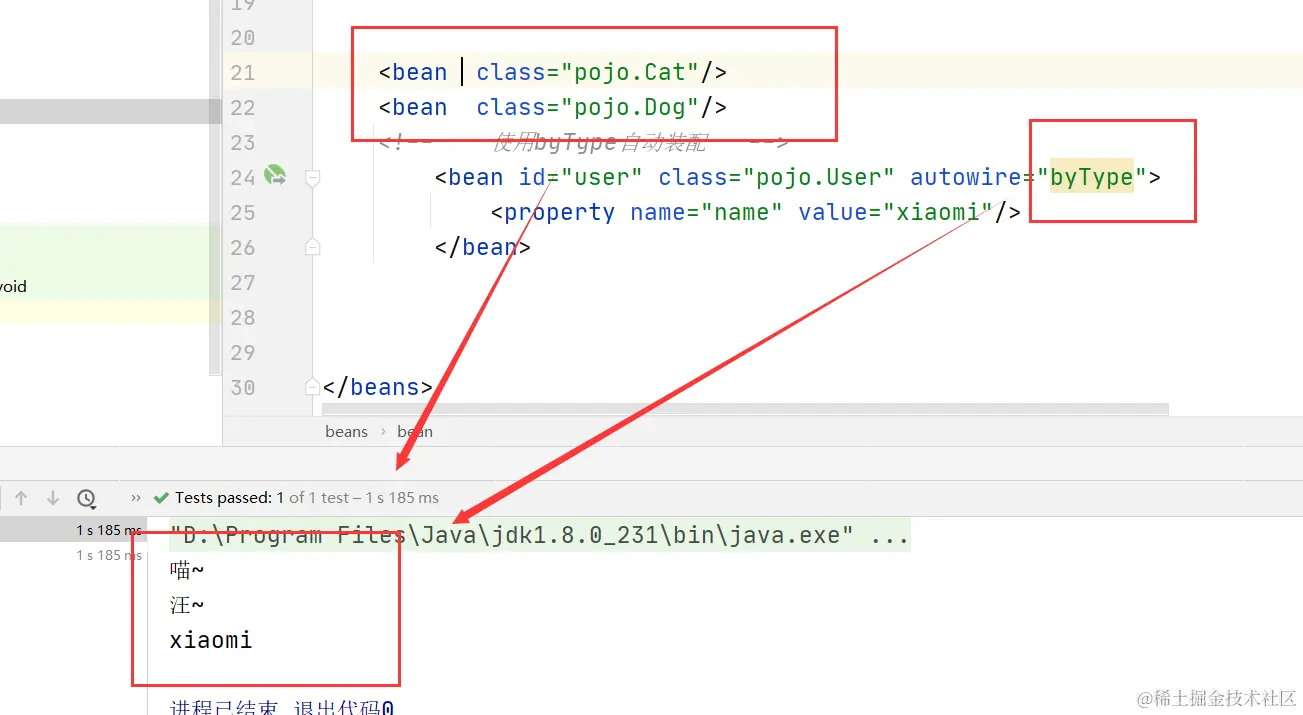Click the highlighted byType autowire value
The height and width of the screenshot is (715, 1303).
pyautogui.click(x=1091, y=178)
